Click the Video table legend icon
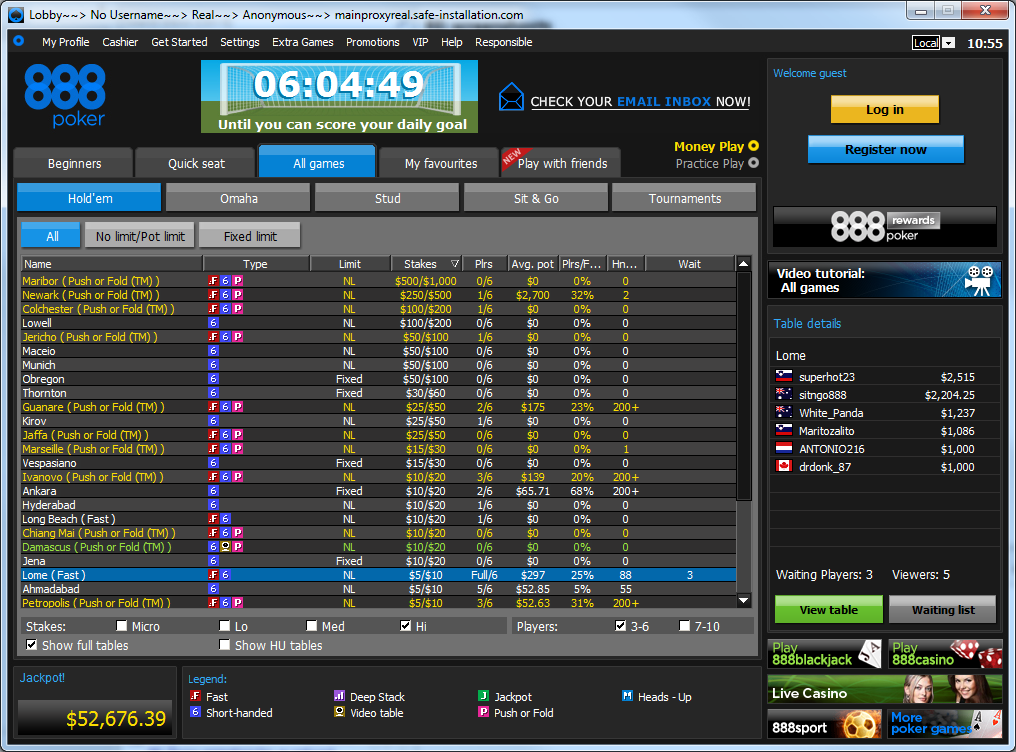 click(x=339, y=712)
